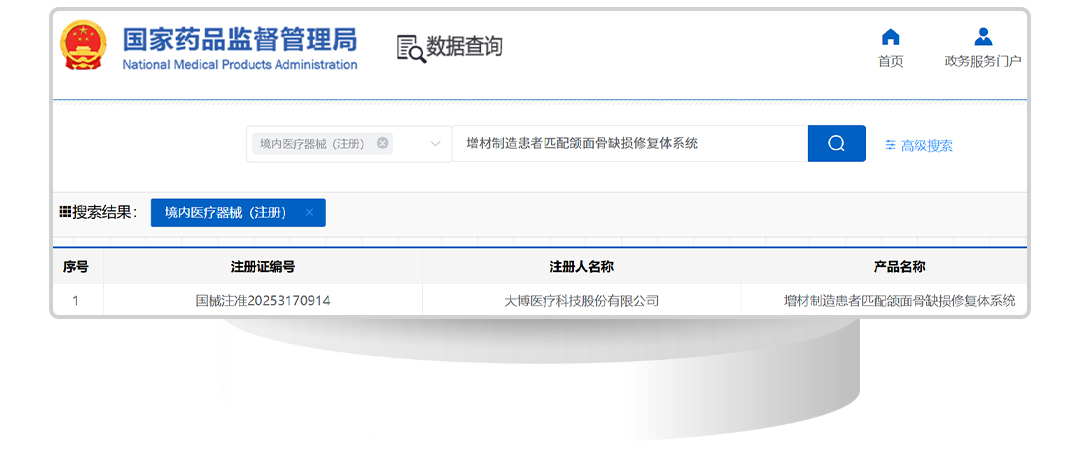The image size is (1080, 456).
Task: Expand the category dropdown chevron
Action: pyautogui.click(x=435, y=144)
